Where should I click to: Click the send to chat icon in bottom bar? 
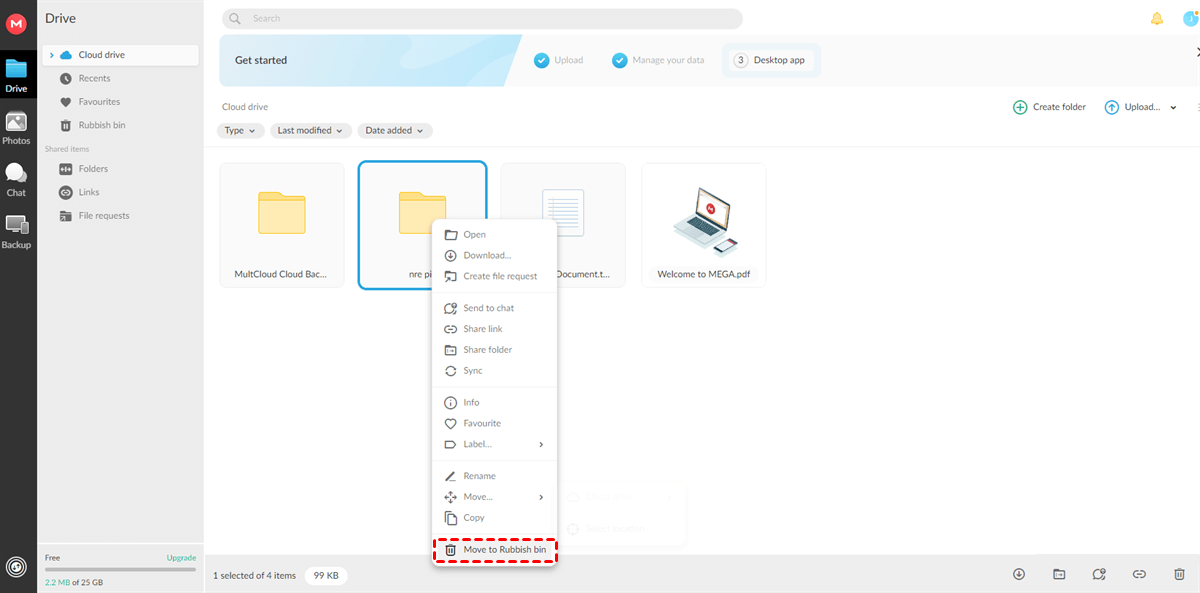coord(1099,574)
